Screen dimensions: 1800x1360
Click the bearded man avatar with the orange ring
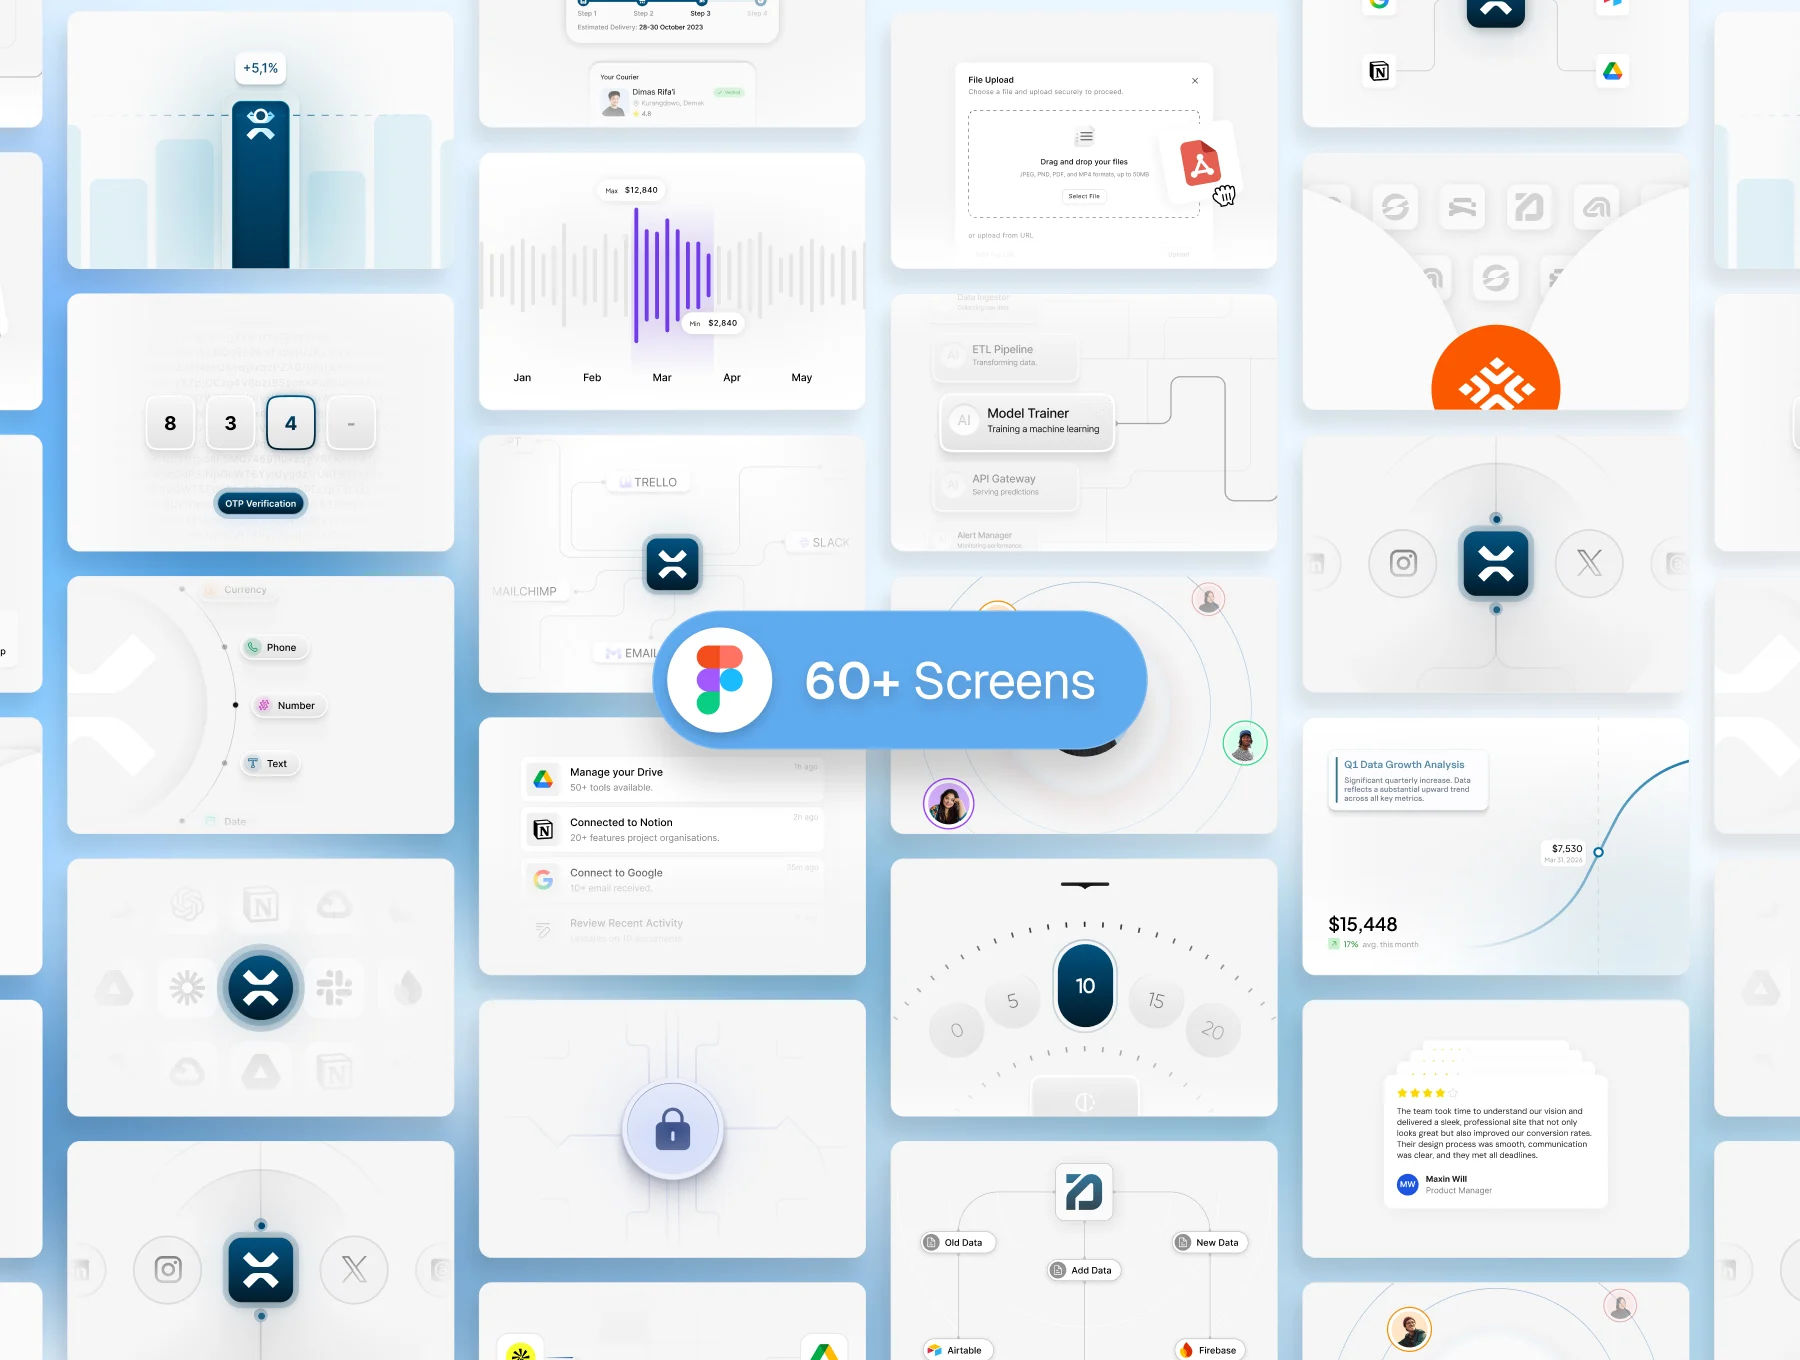(x=1410, y=1330)
